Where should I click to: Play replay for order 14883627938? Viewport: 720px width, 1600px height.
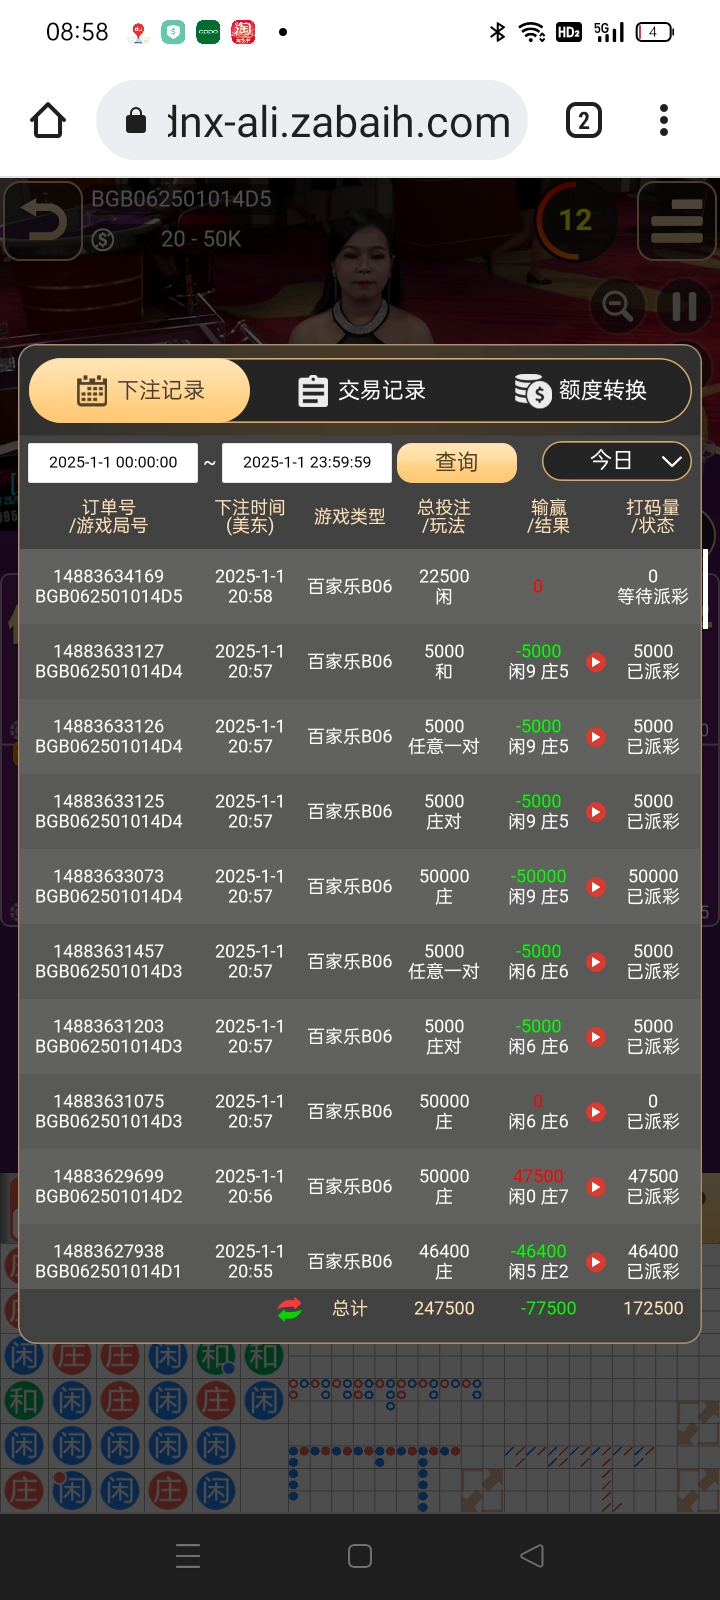click(596, 1262)
